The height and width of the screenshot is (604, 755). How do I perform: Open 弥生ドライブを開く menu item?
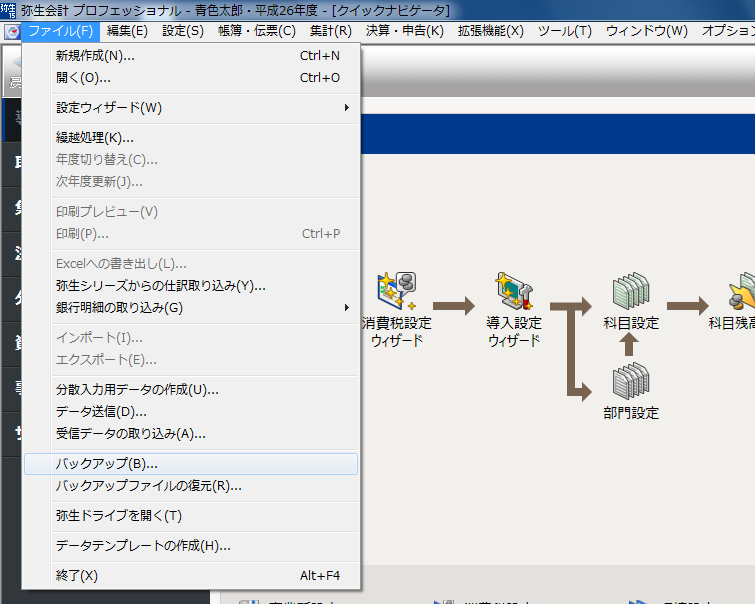click(119, 516)
